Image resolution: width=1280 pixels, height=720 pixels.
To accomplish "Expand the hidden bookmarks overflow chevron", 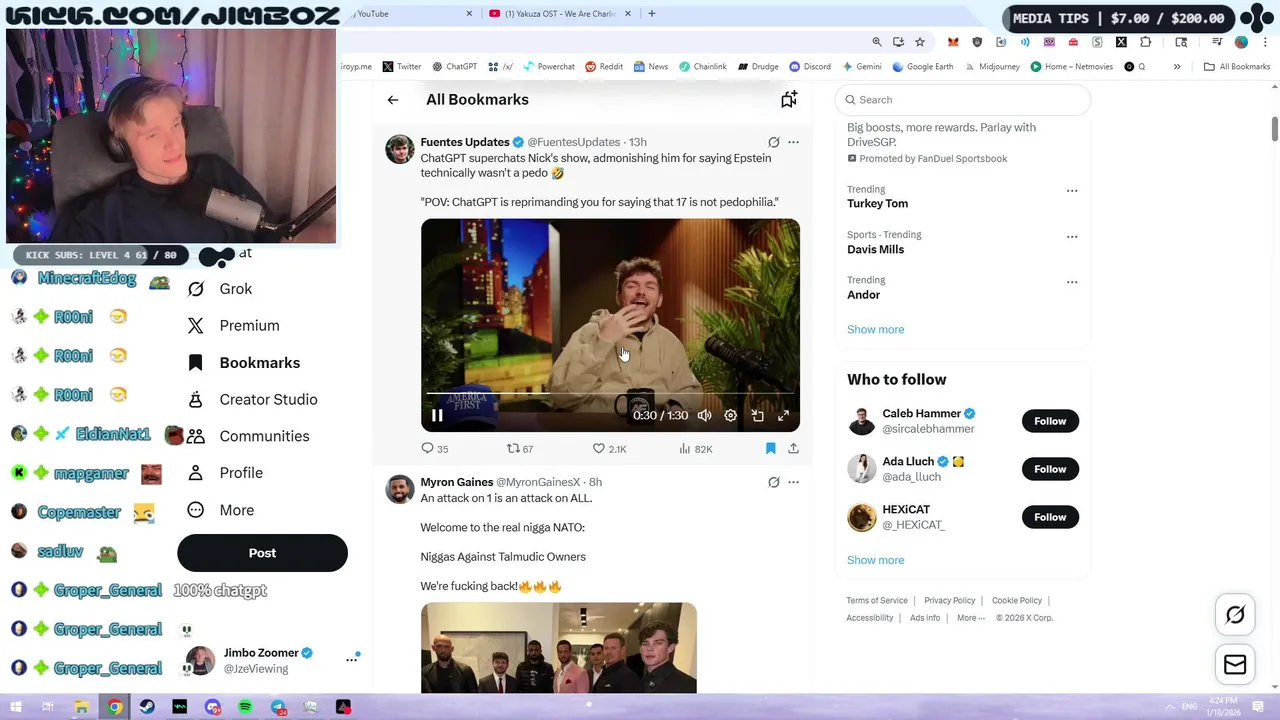I will (x=1177, y=67).
